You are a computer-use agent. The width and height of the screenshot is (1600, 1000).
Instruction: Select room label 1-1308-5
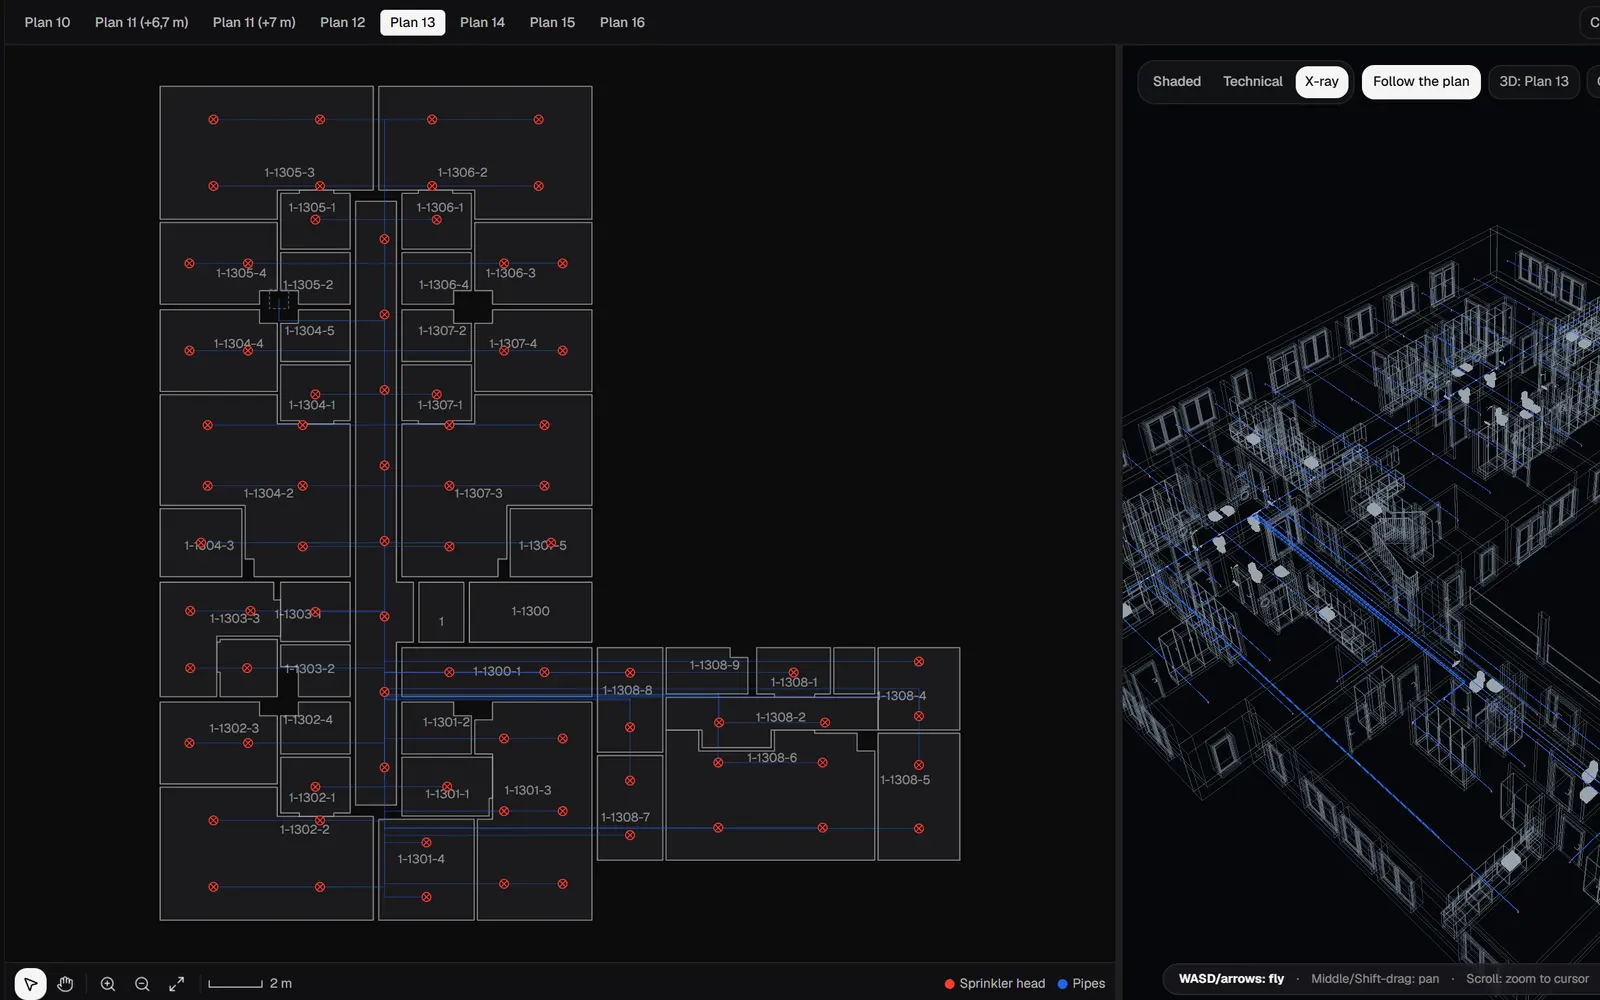[x=904, y=779]
